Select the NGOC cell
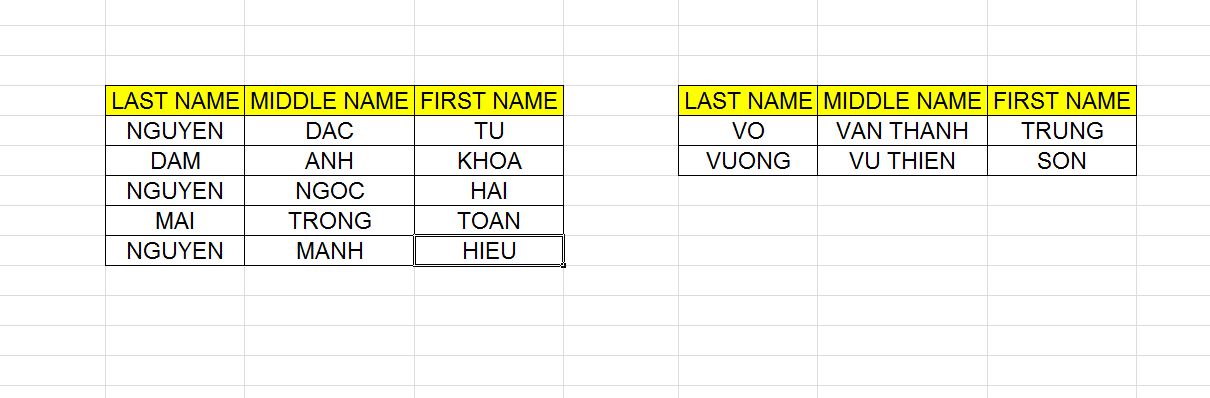The image size is (1210, 398). coord(329,191)
